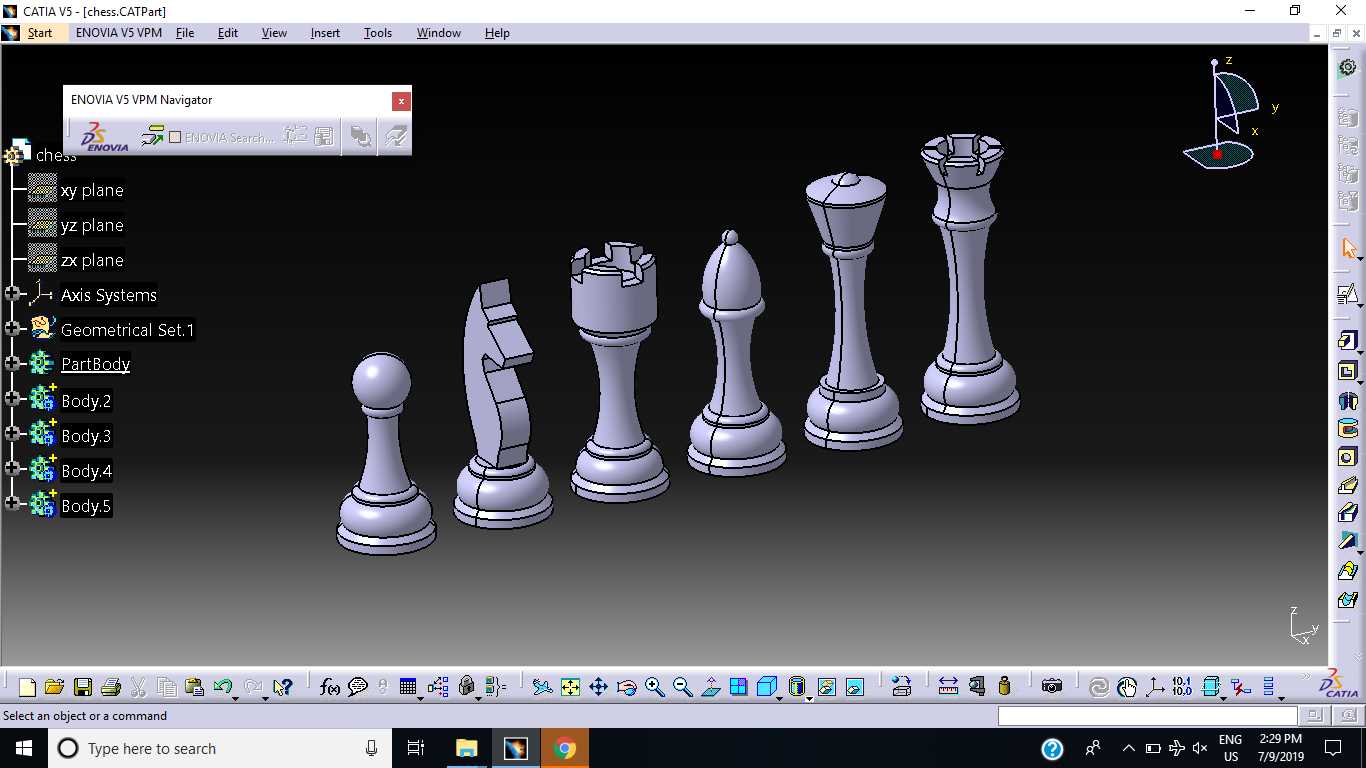Create a new document with New icon

point(27,687)
